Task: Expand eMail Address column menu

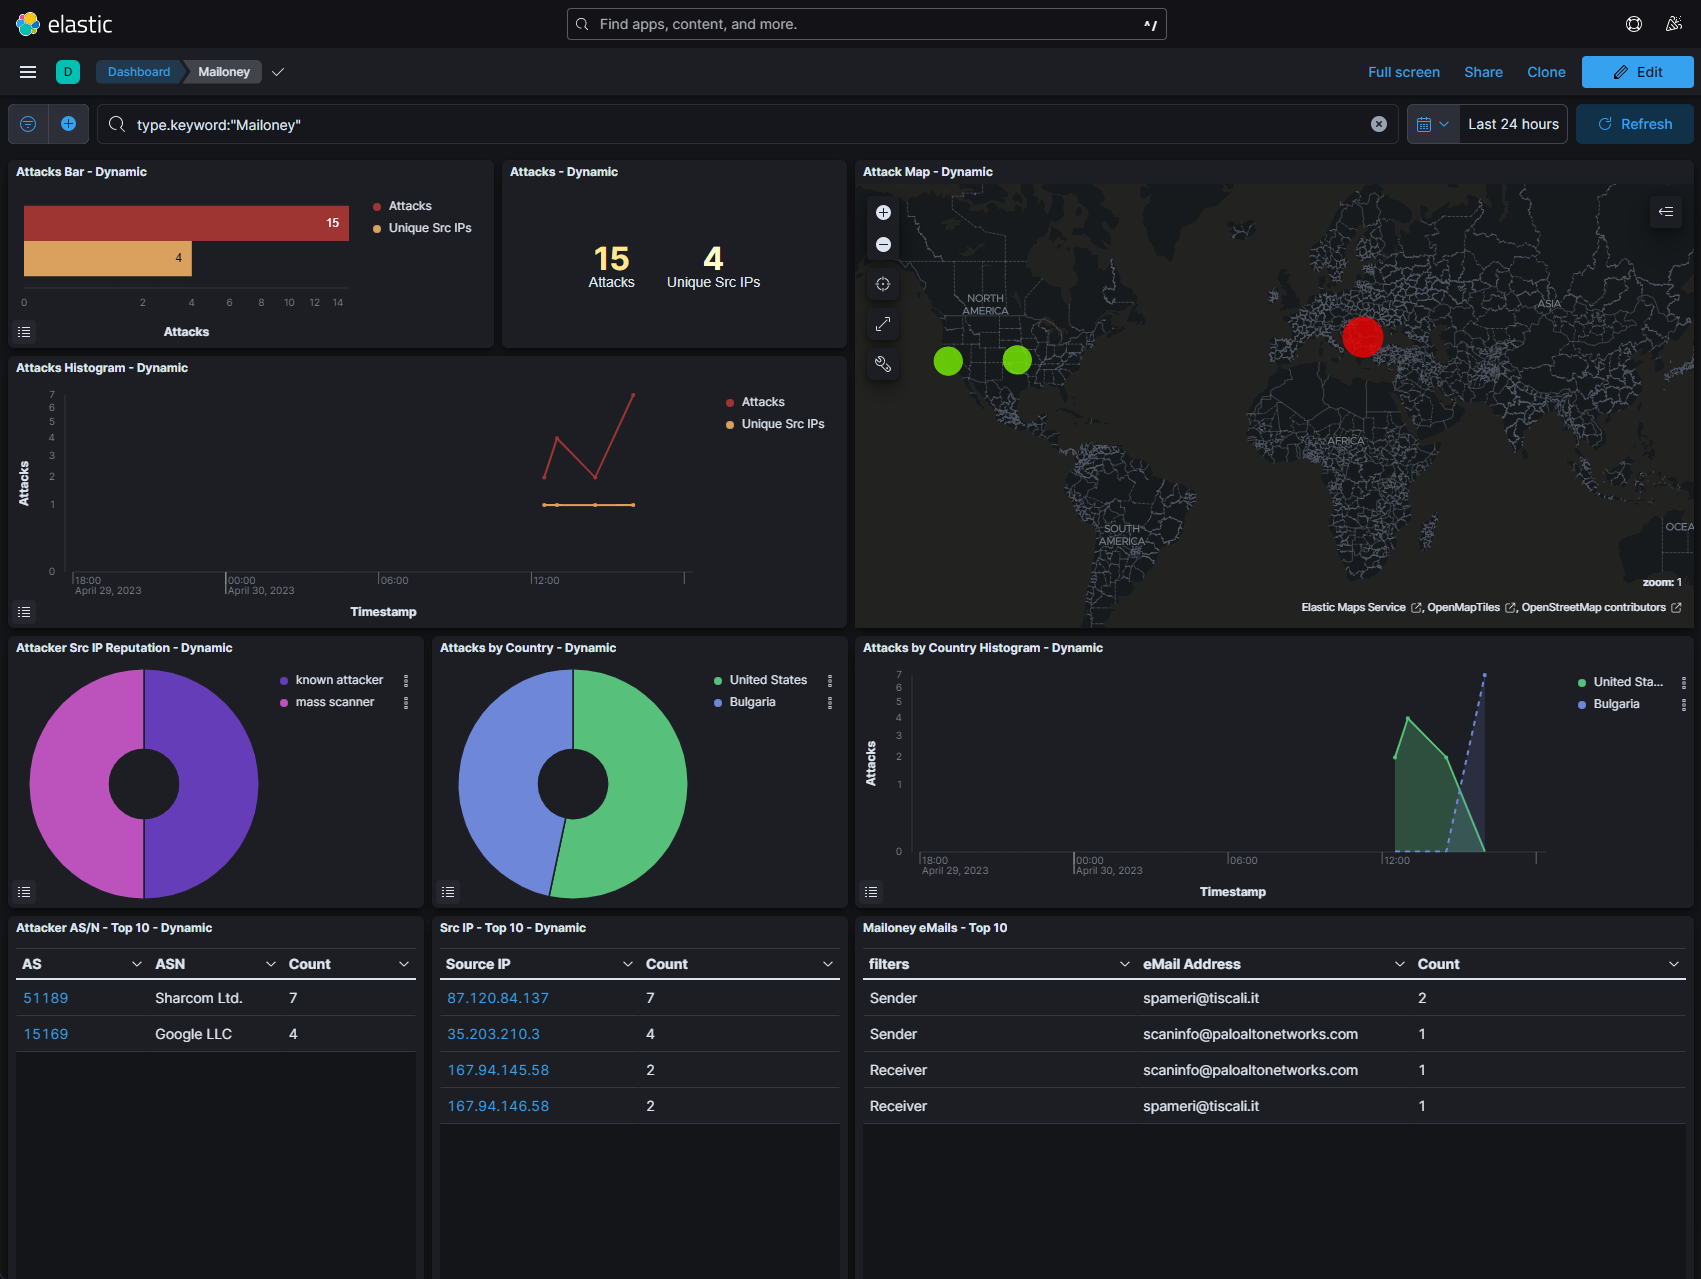Action: pos(1399,964)
